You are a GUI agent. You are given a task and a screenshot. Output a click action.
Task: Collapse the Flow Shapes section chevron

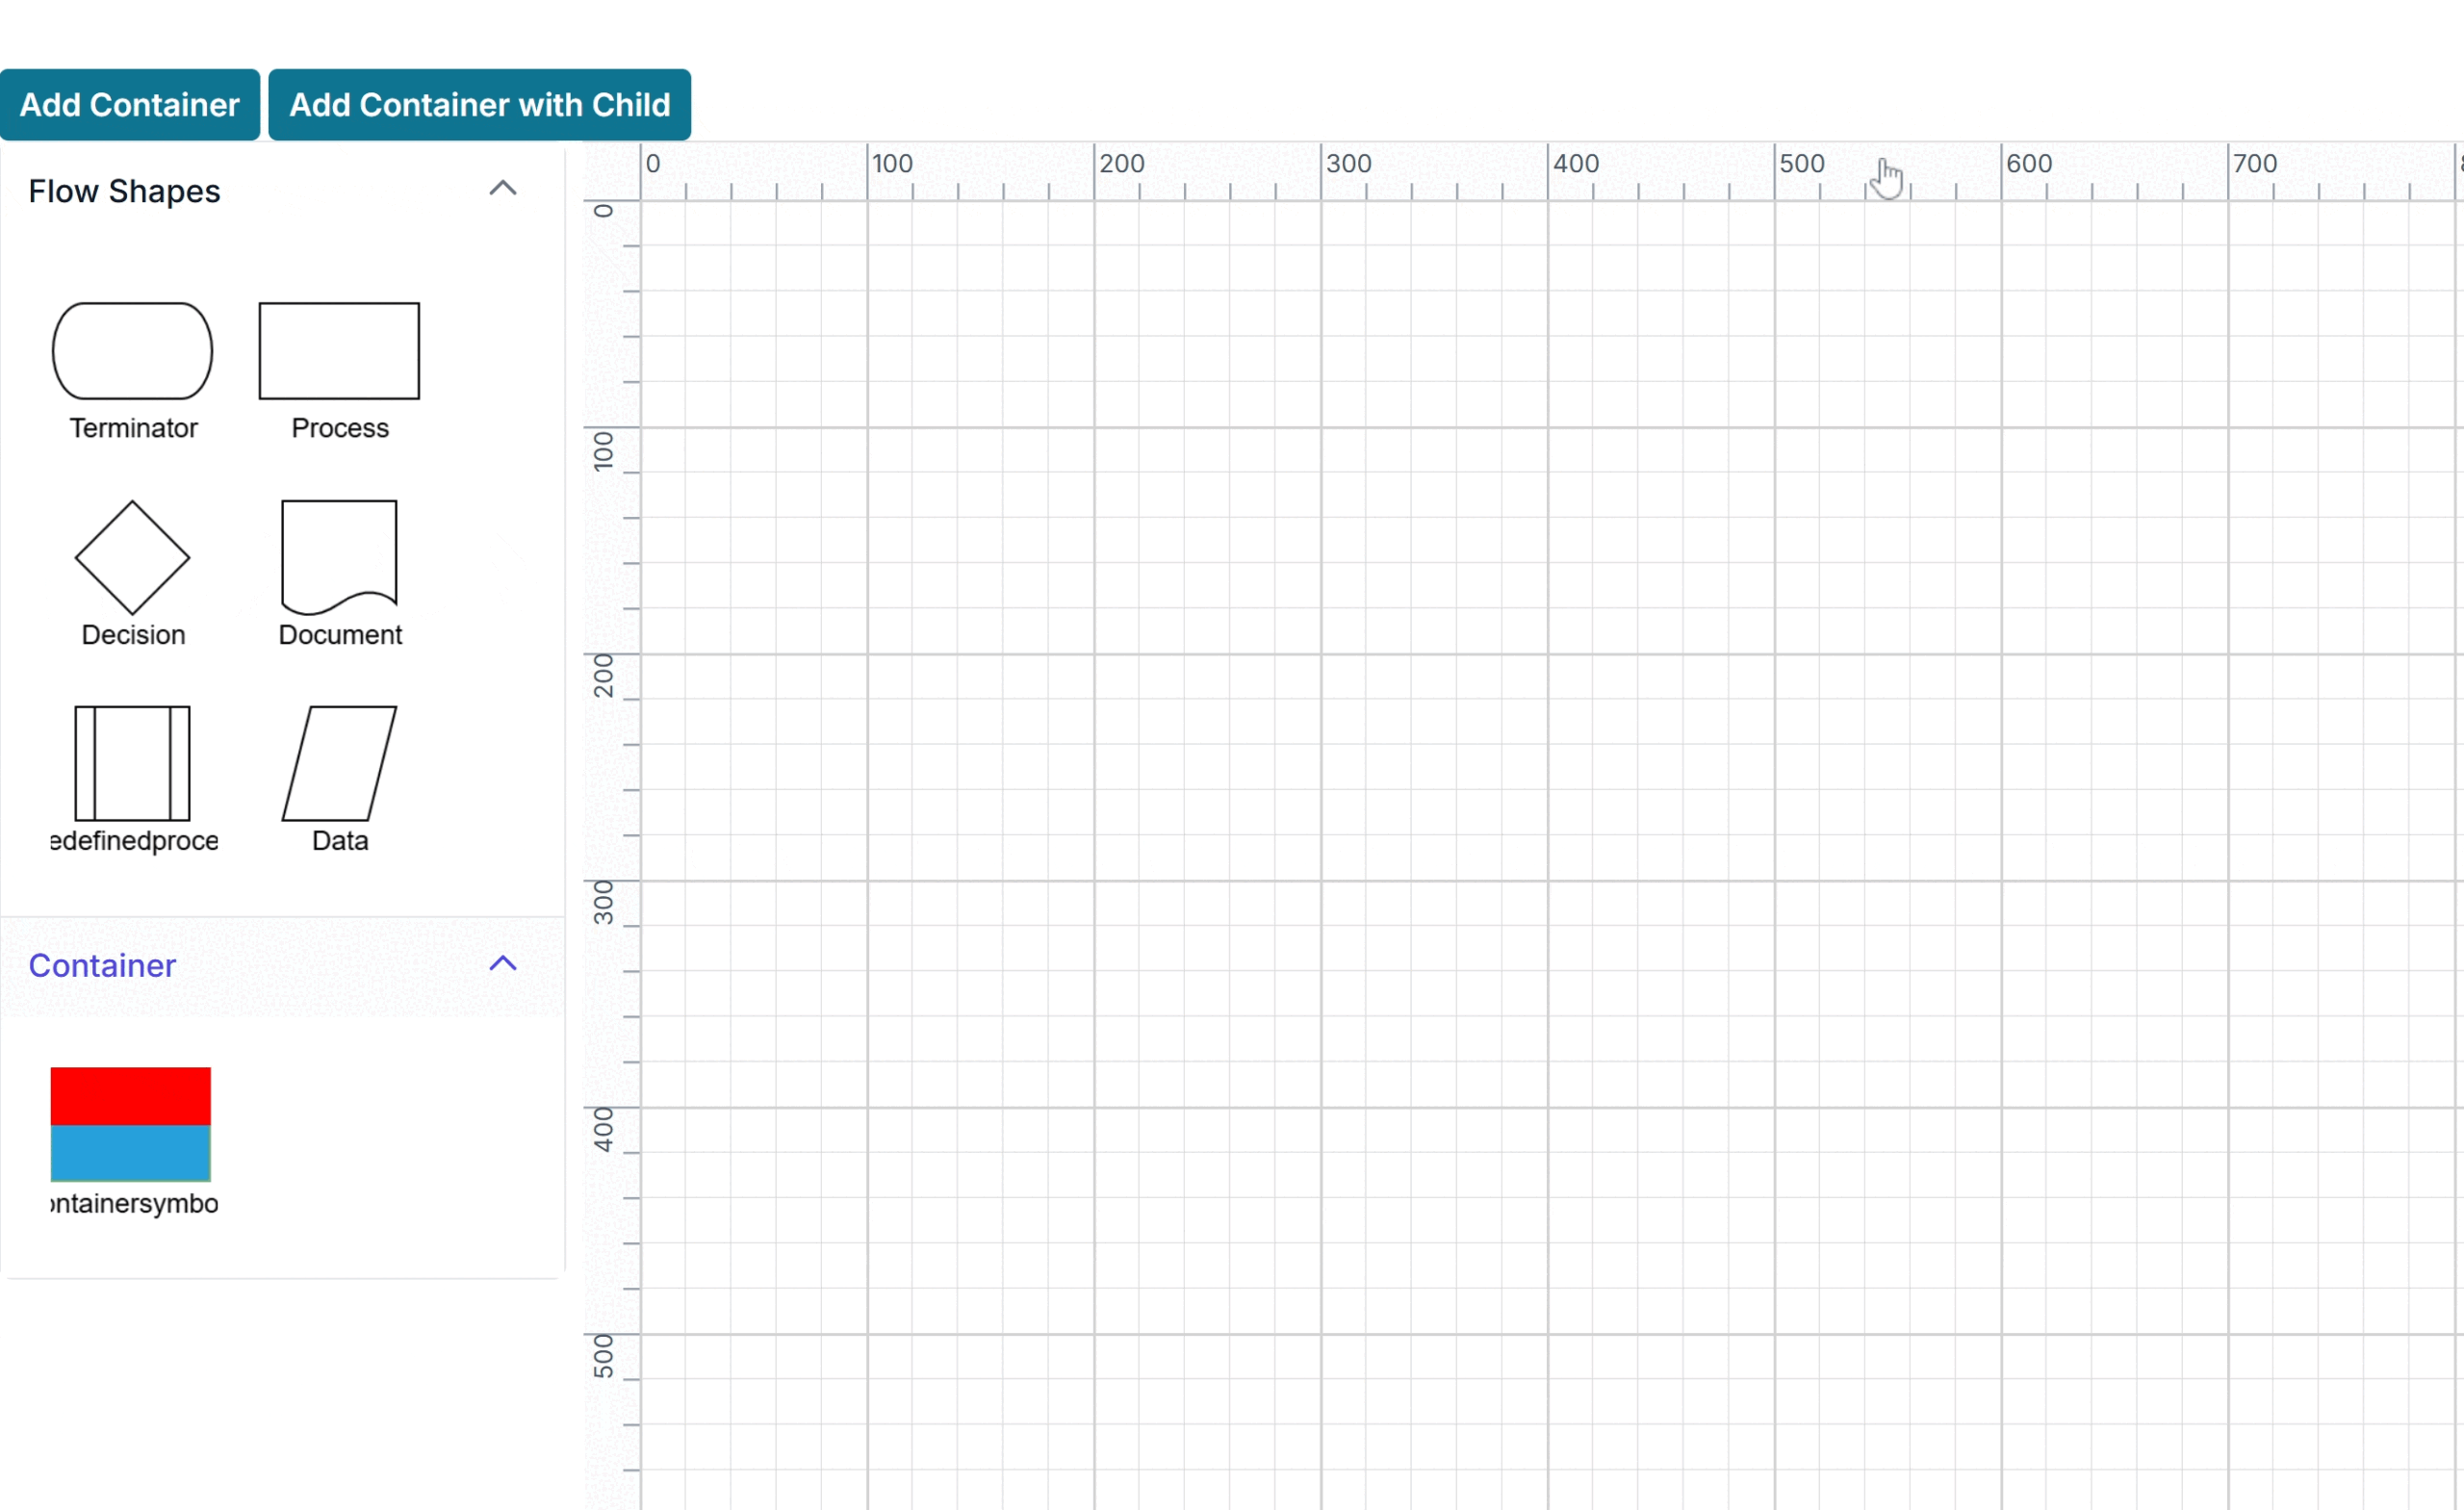point(503,187)
